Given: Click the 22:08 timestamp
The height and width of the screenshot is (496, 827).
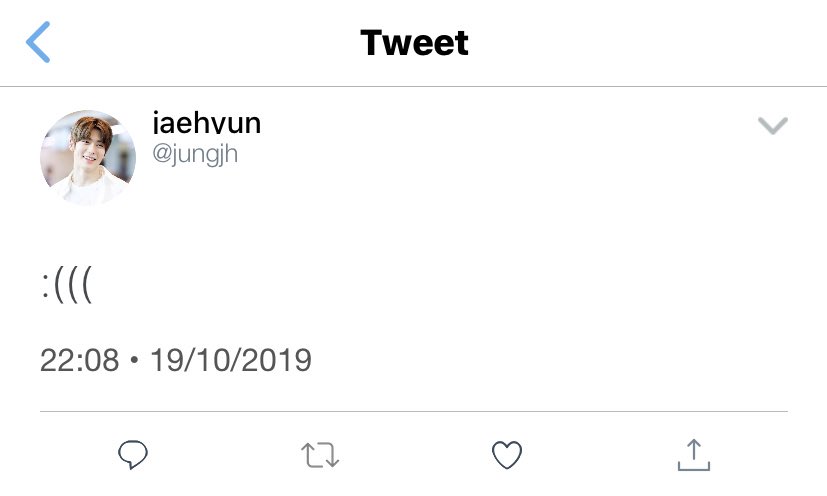Looking at the screenshot, I should coord(80,360).
